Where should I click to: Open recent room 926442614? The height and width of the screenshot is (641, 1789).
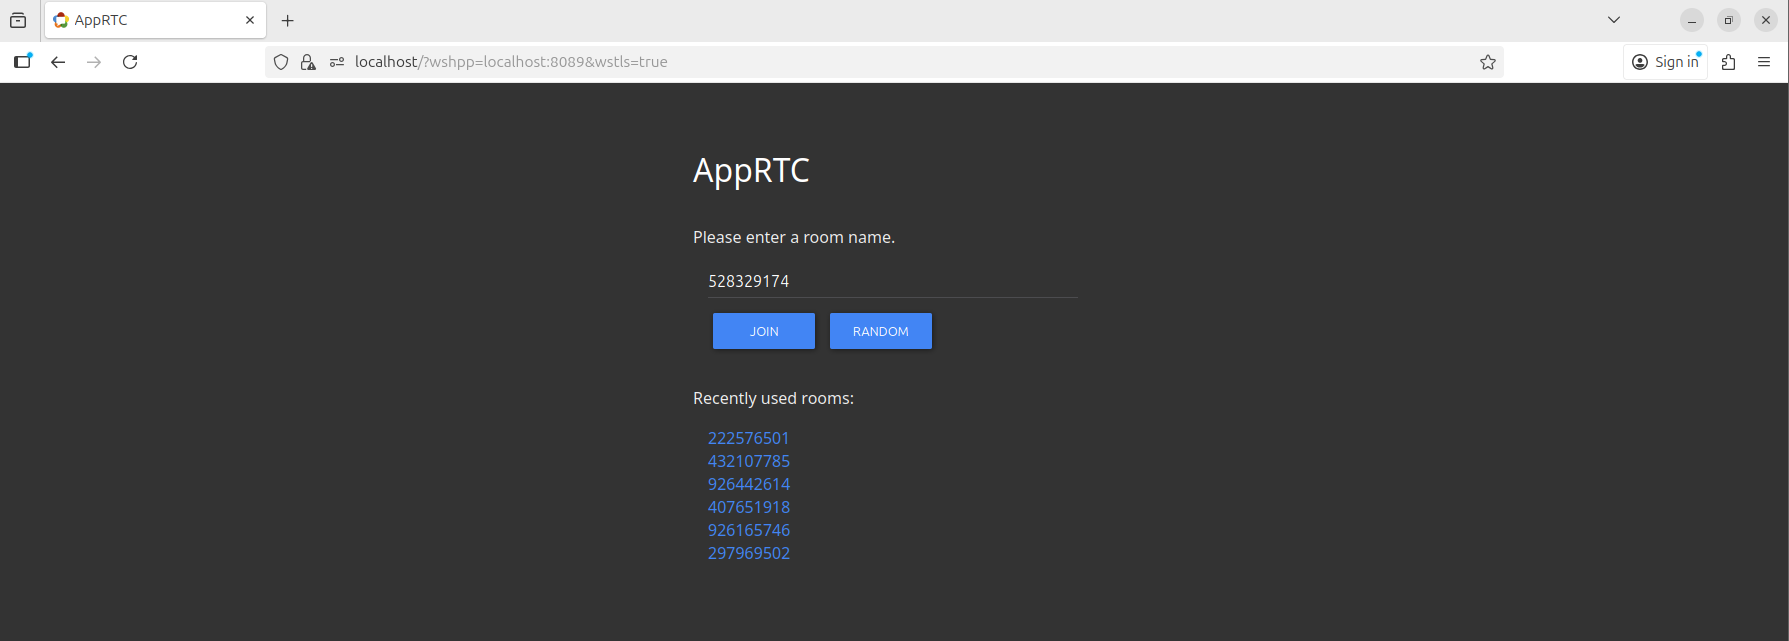click(748, 484)
